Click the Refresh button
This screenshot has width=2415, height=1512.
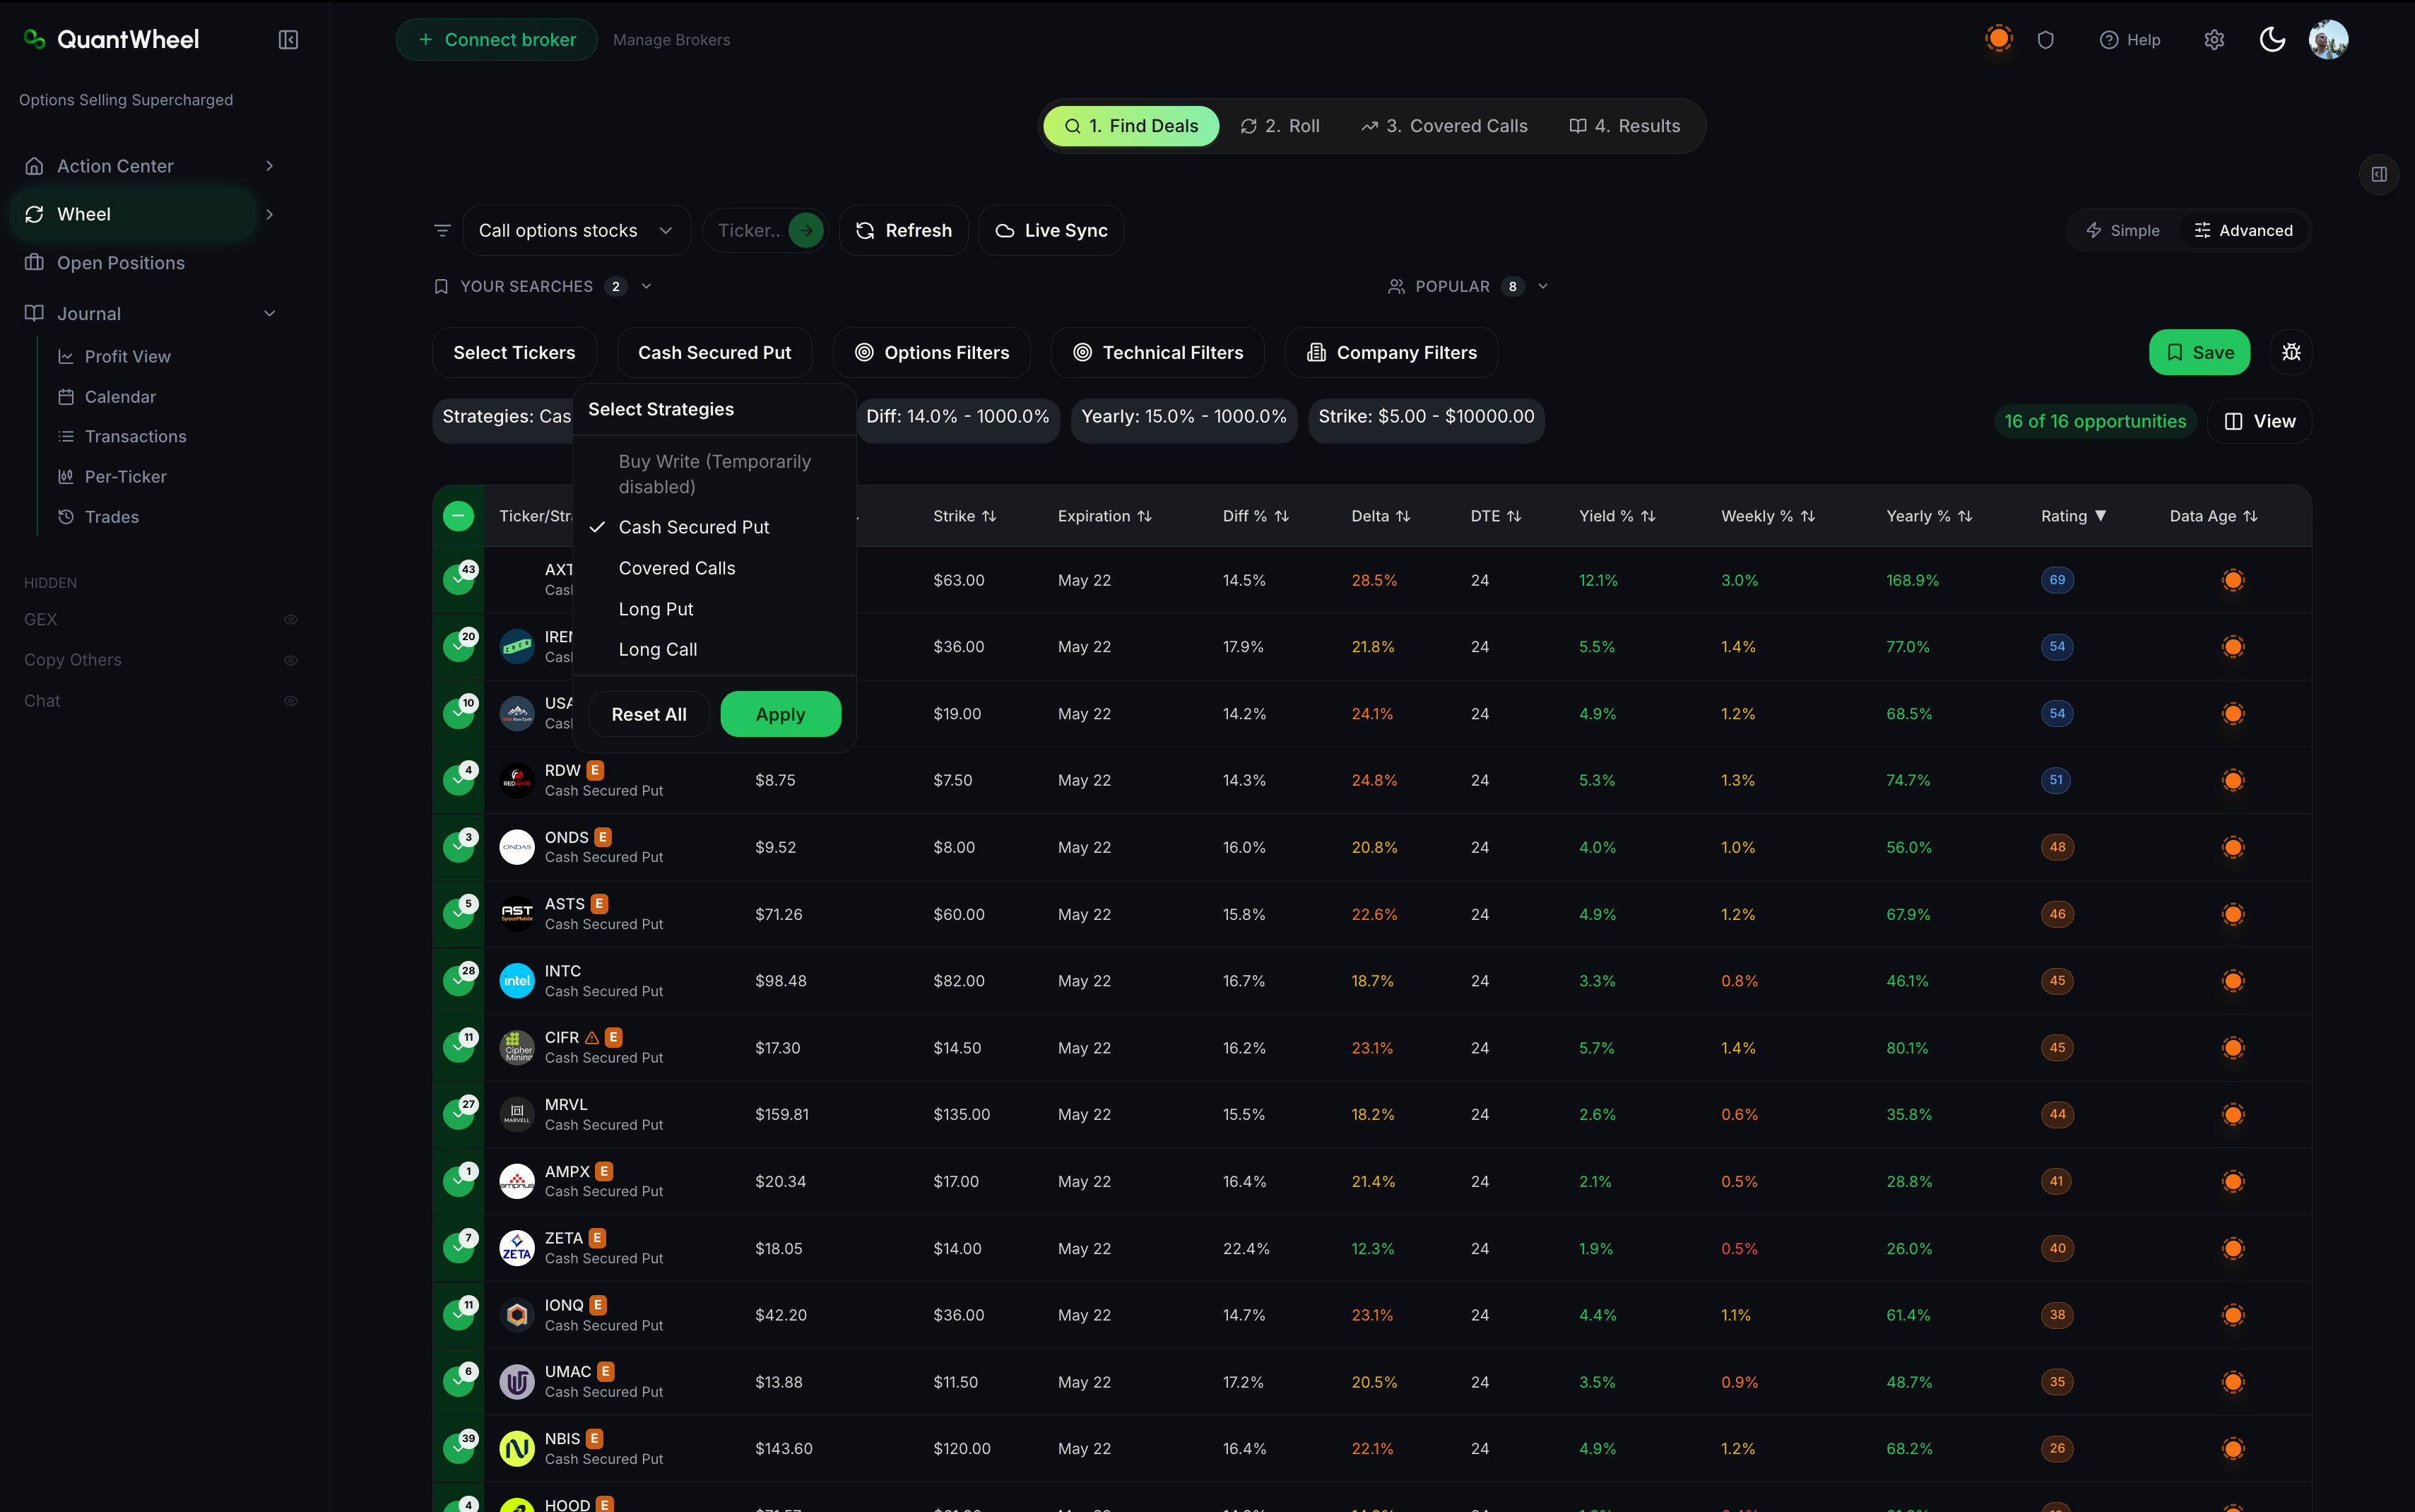(903, 231)
